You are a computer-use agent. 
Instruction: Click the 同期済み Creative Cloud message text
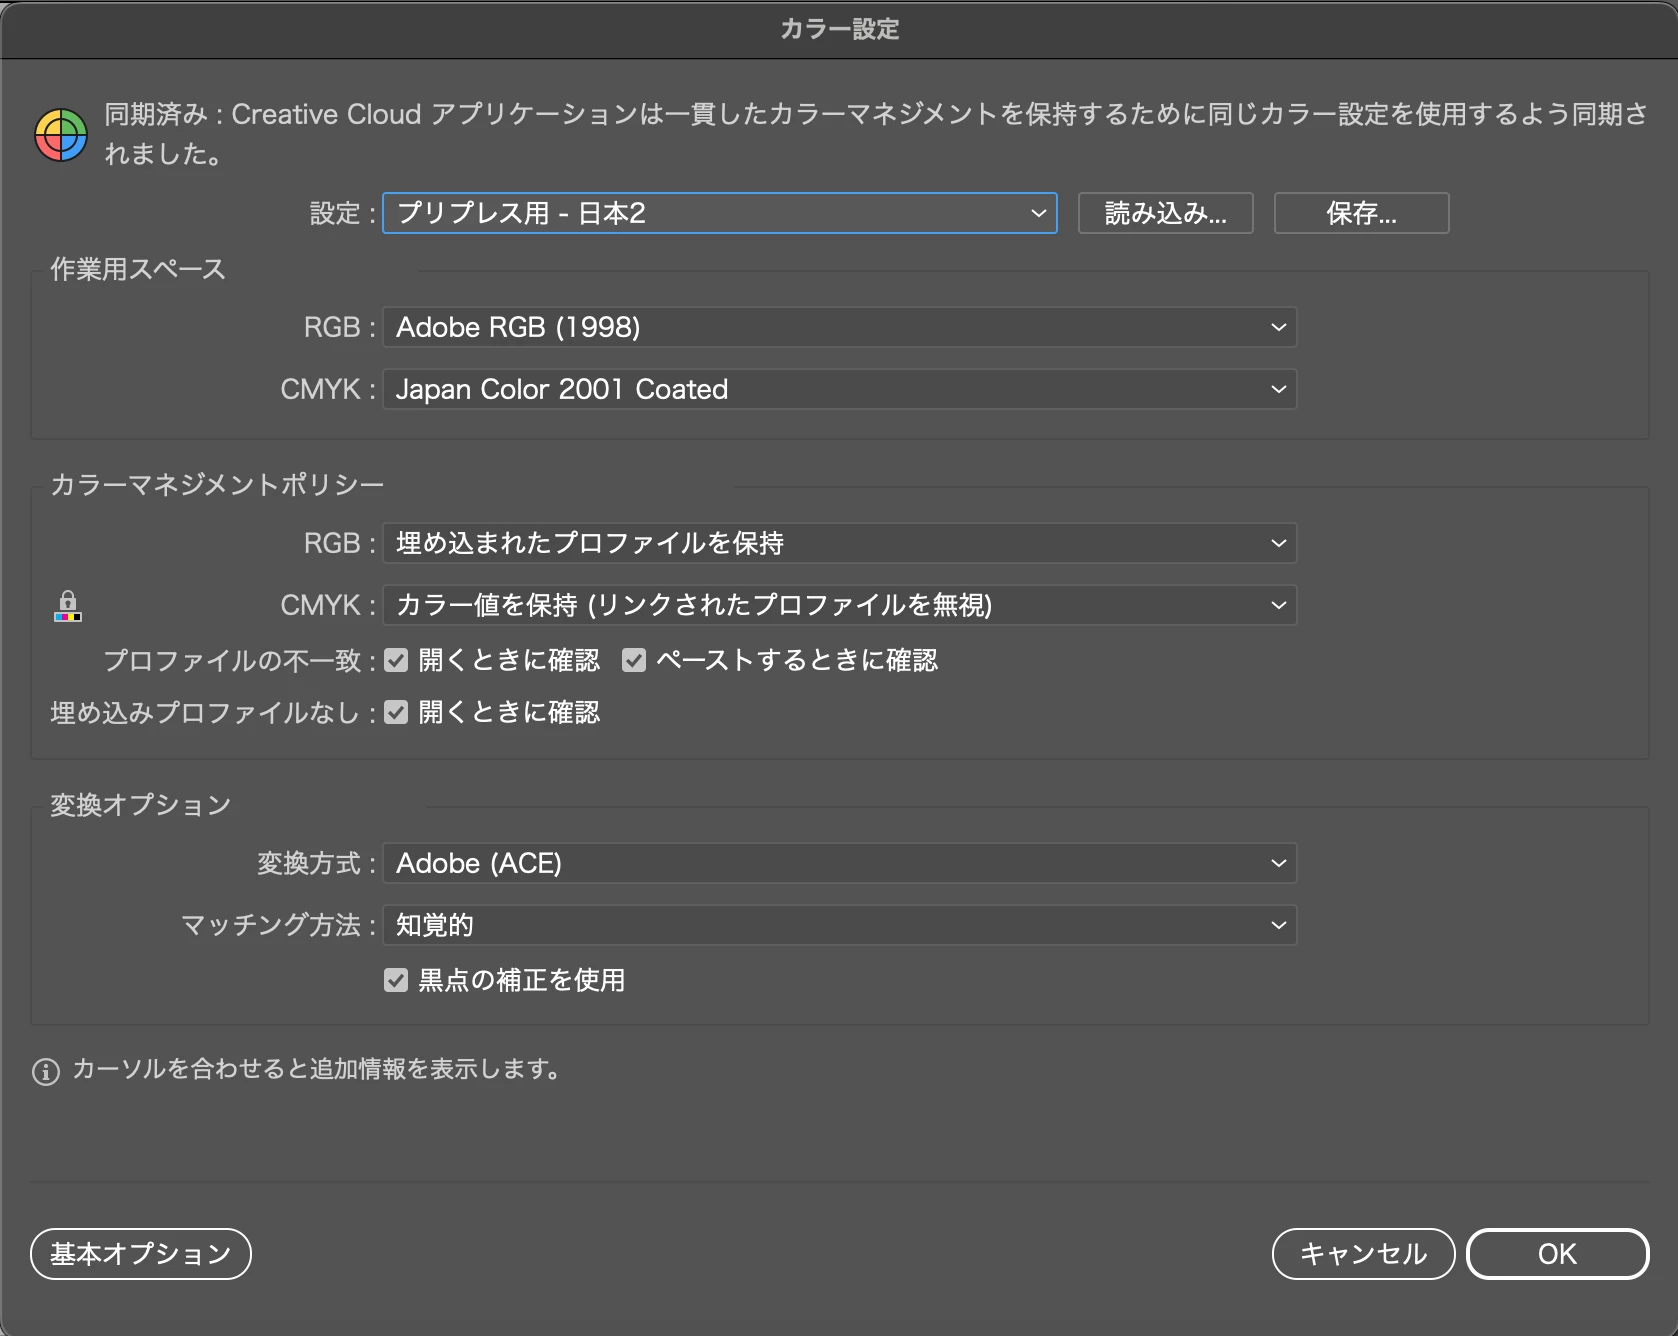point(876,134)
